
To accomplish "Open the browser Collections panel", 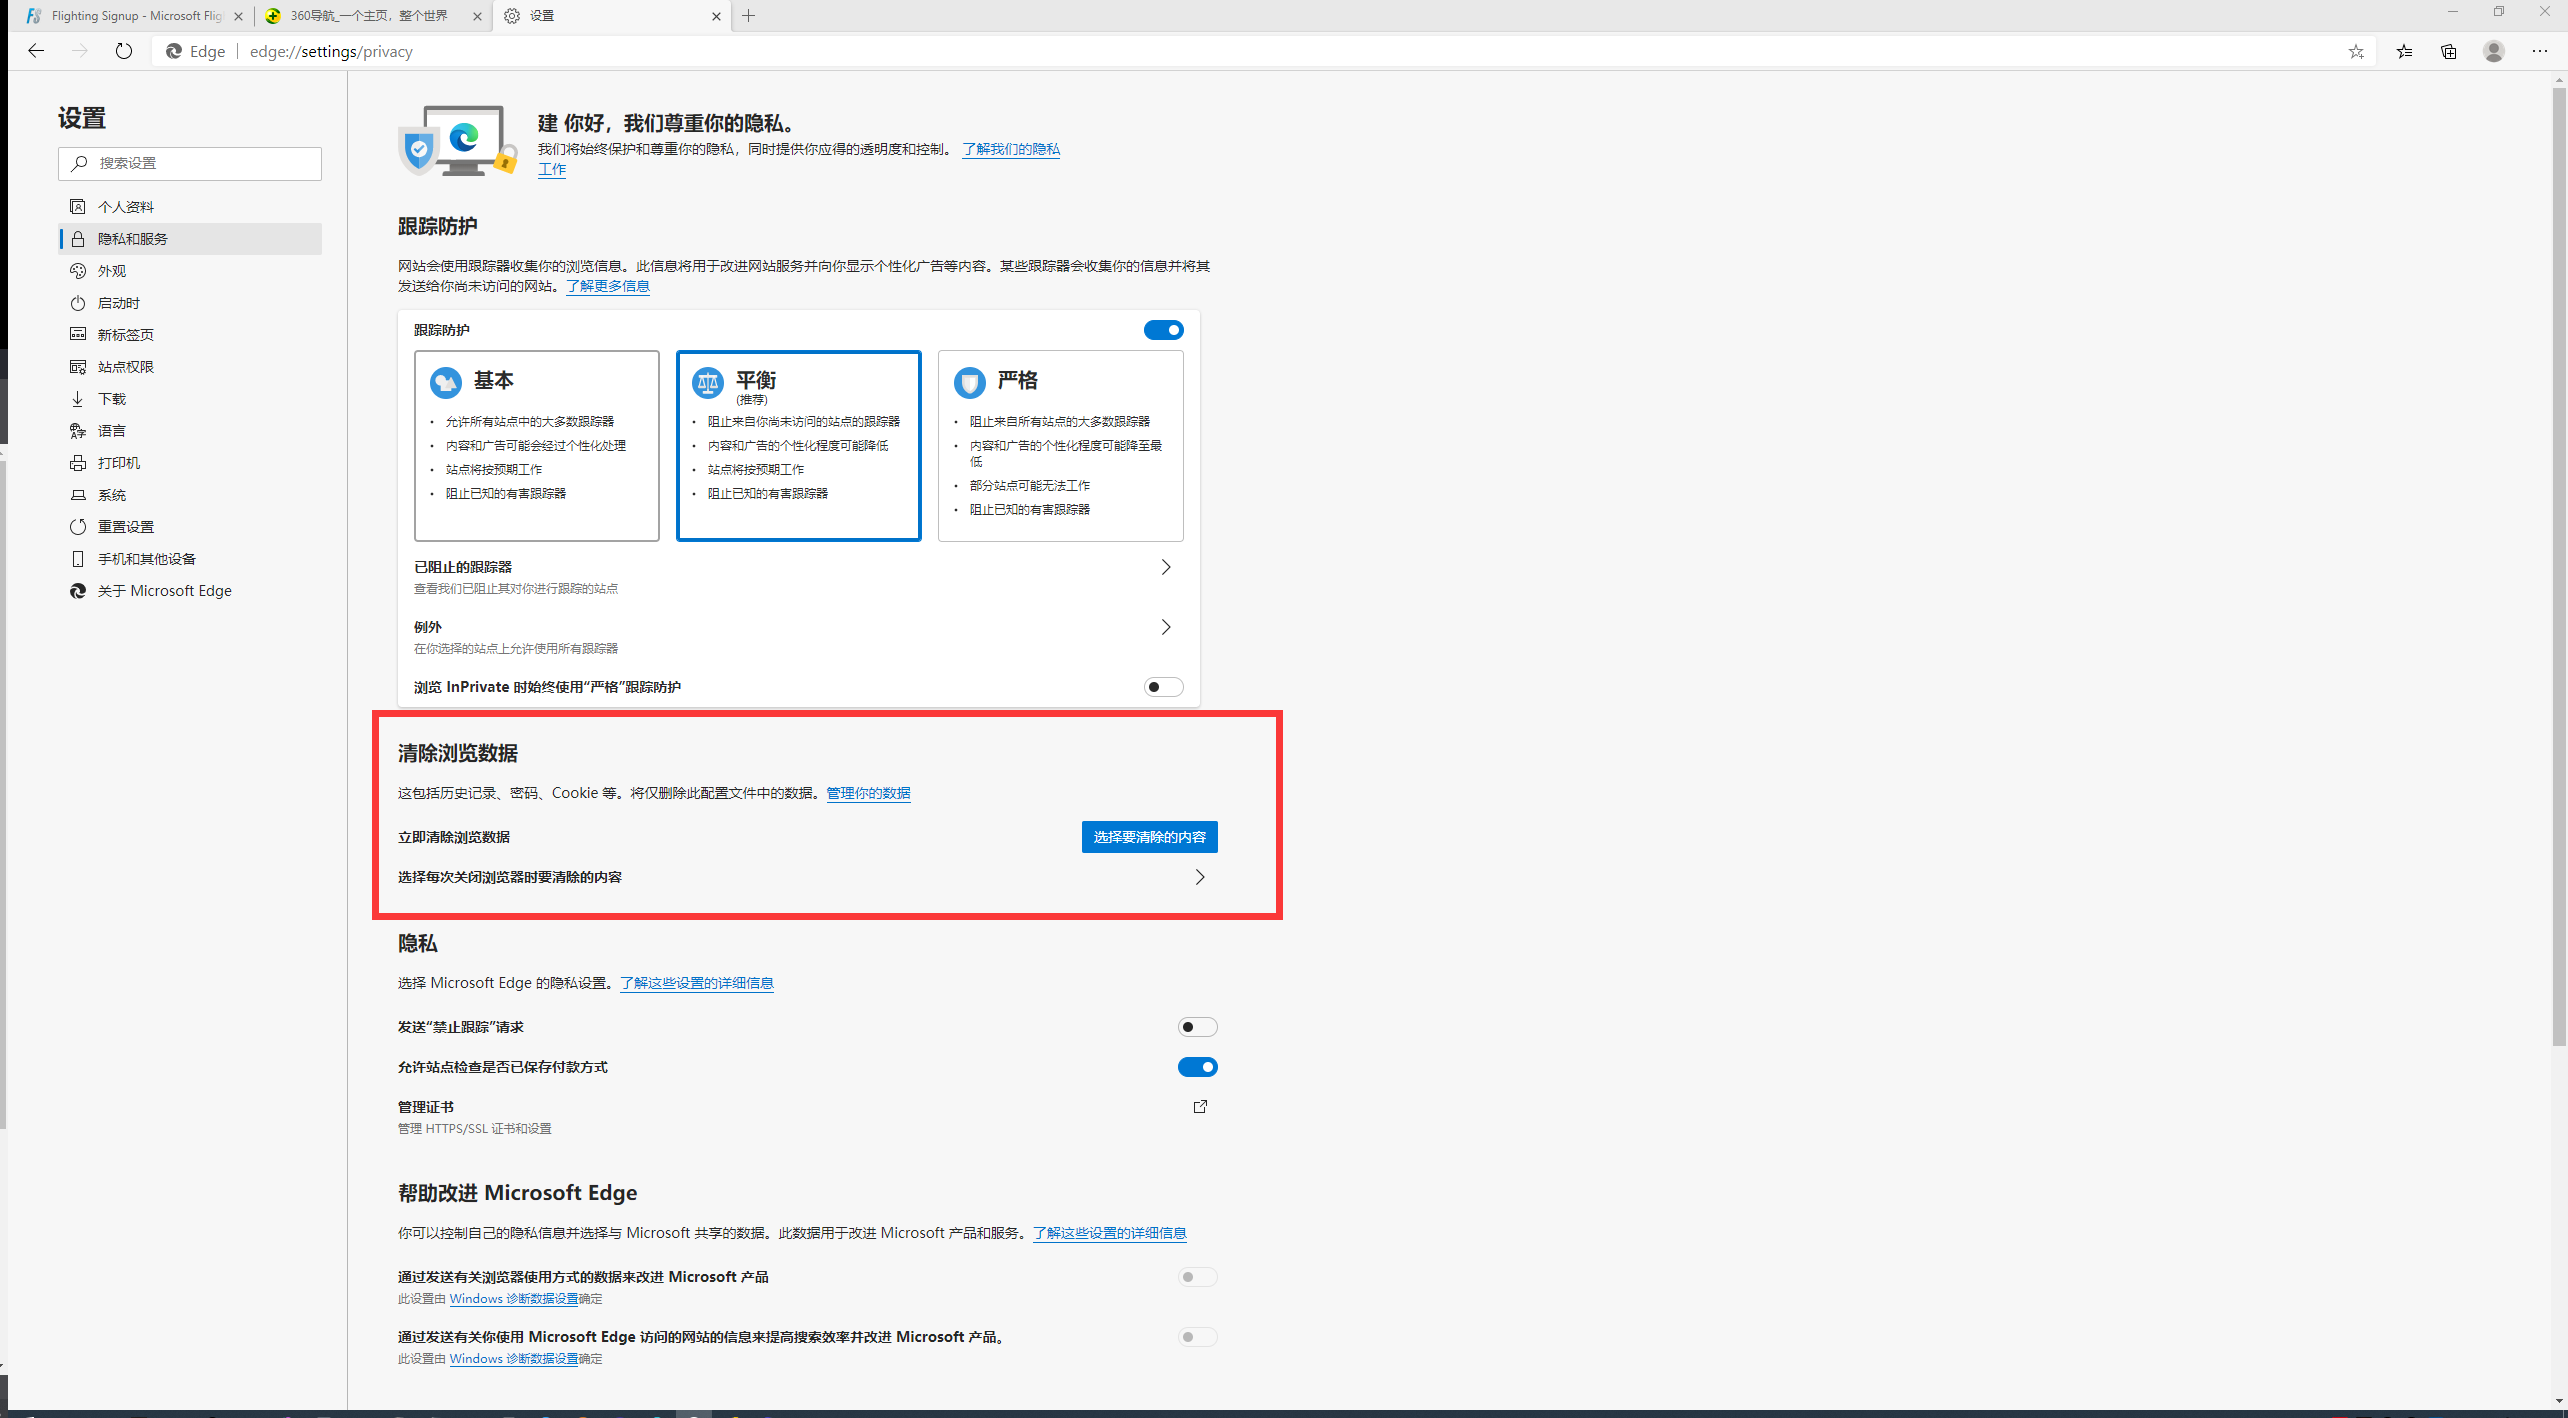I will coord(2448,51).
